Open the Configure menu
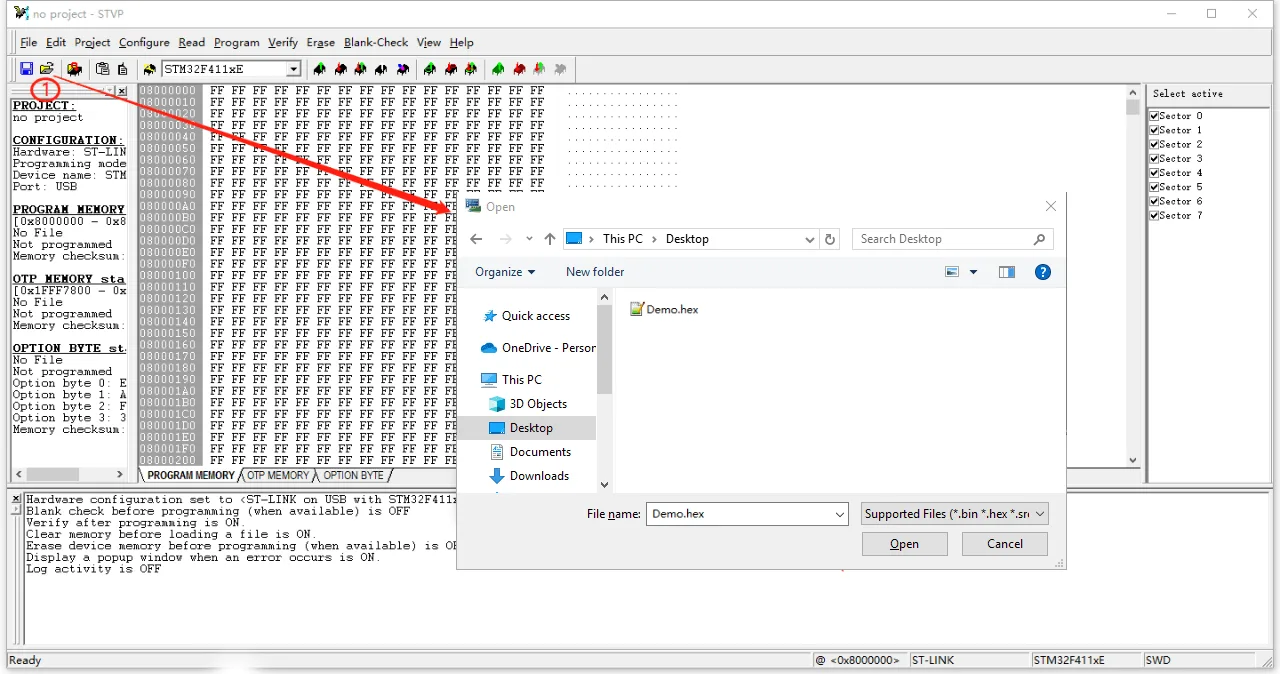Screen dimensions: 1280x674 point(144,42)
